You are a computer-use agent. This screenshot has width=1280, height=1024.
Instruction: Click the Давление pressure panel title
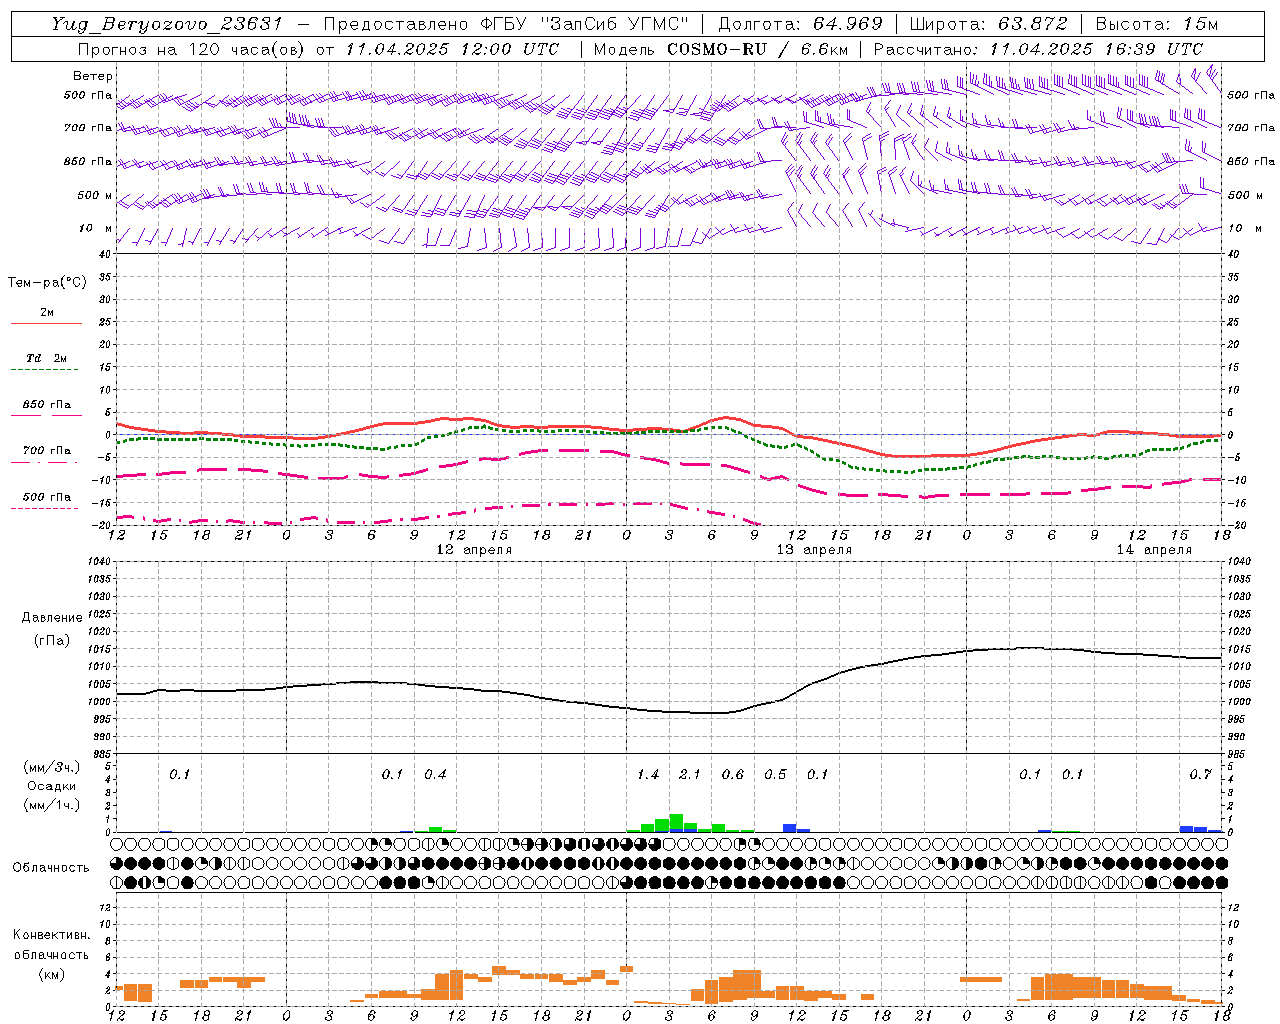(x=52, y=618)
